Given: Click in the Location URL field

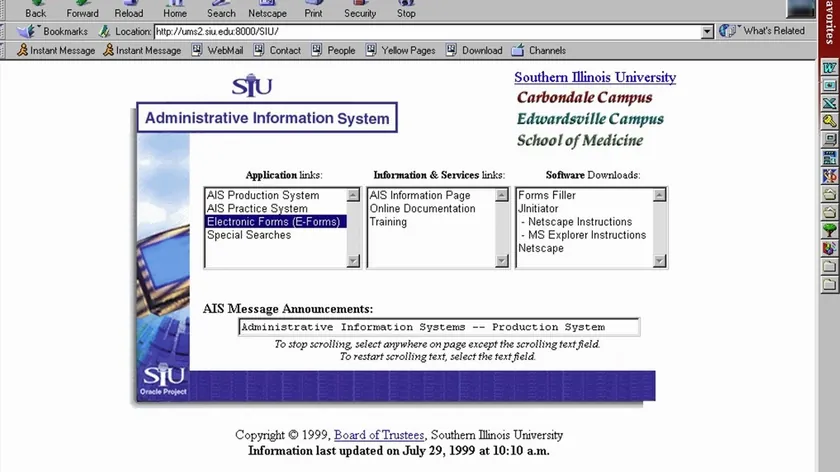Looking at the screenshot, I should (x=427, y=32).
